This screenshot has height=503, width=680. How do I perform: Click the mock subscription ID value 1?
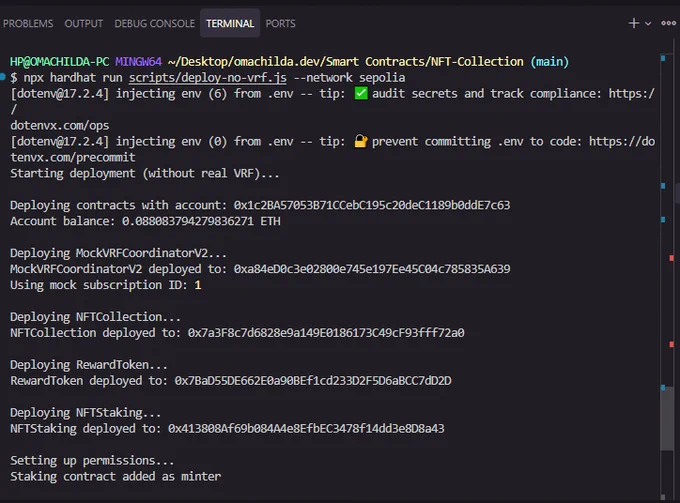tap(198, 285)
